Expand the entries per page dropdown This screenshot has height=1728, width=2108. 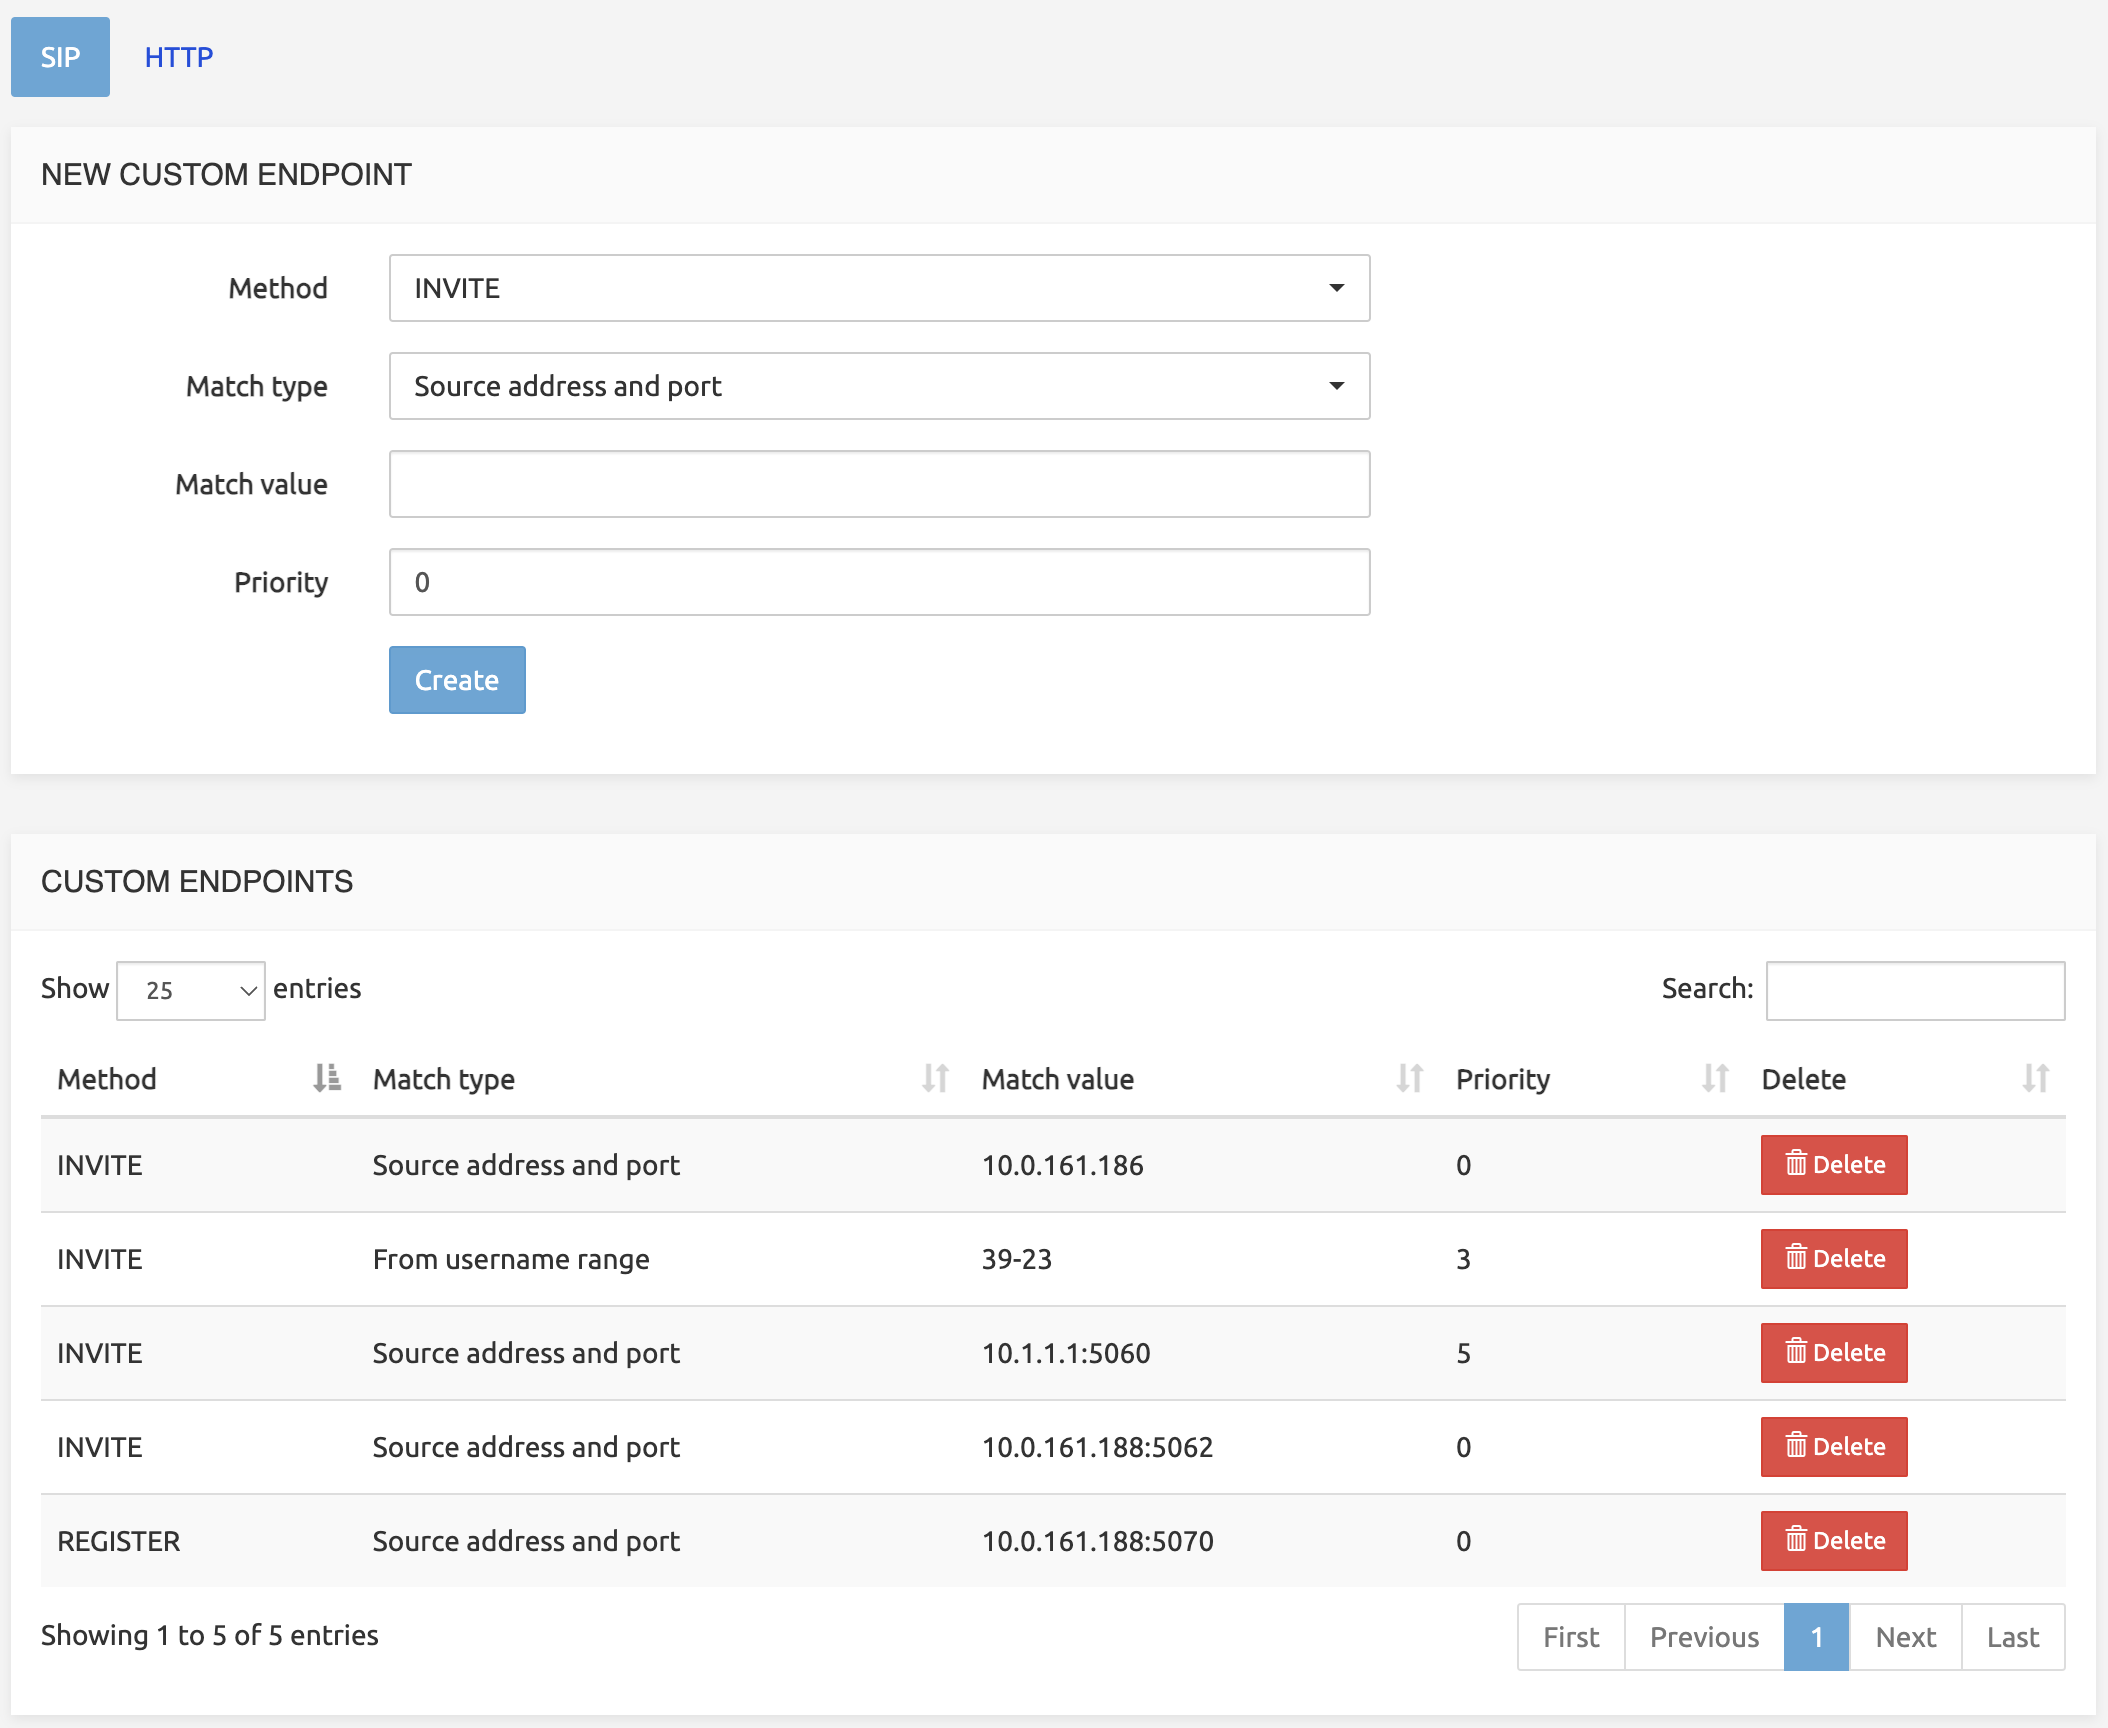[189, 989]
